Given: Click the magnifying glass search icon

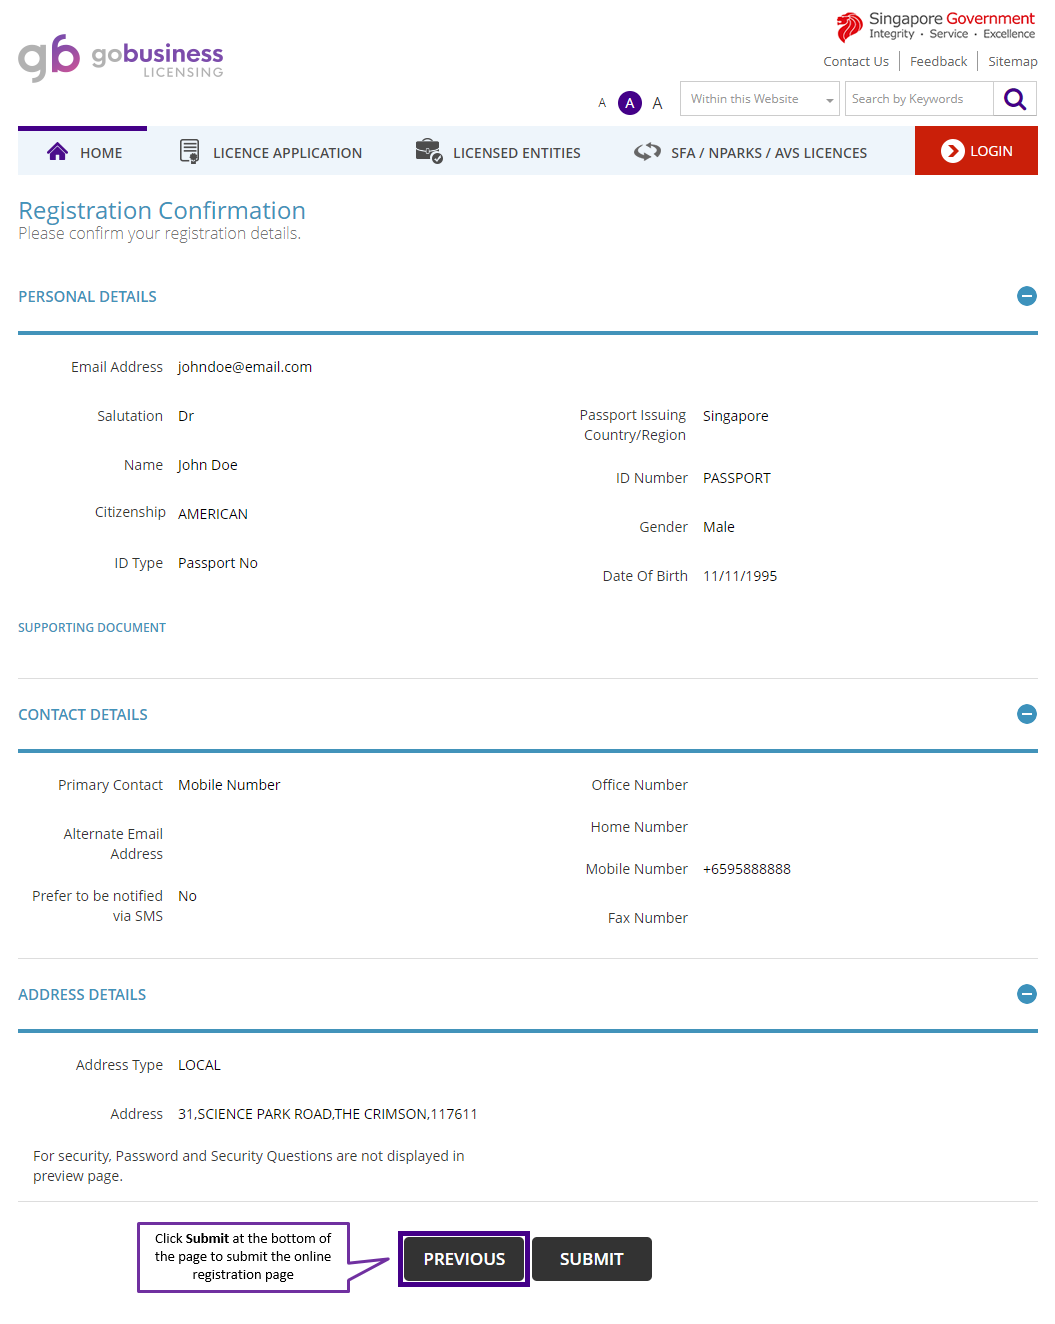Looking at the screenshot, I should pos(1014,99).
